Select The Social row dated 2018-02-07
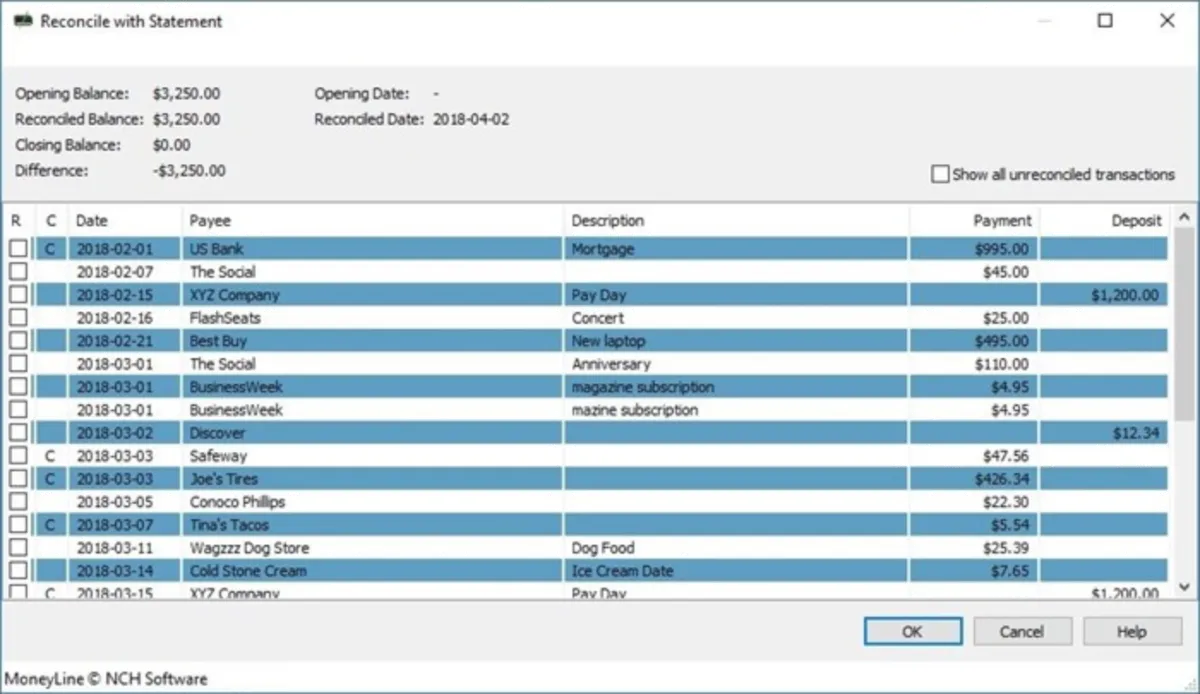This screenshot has height=694, width=1200. (x=600, y=272)
